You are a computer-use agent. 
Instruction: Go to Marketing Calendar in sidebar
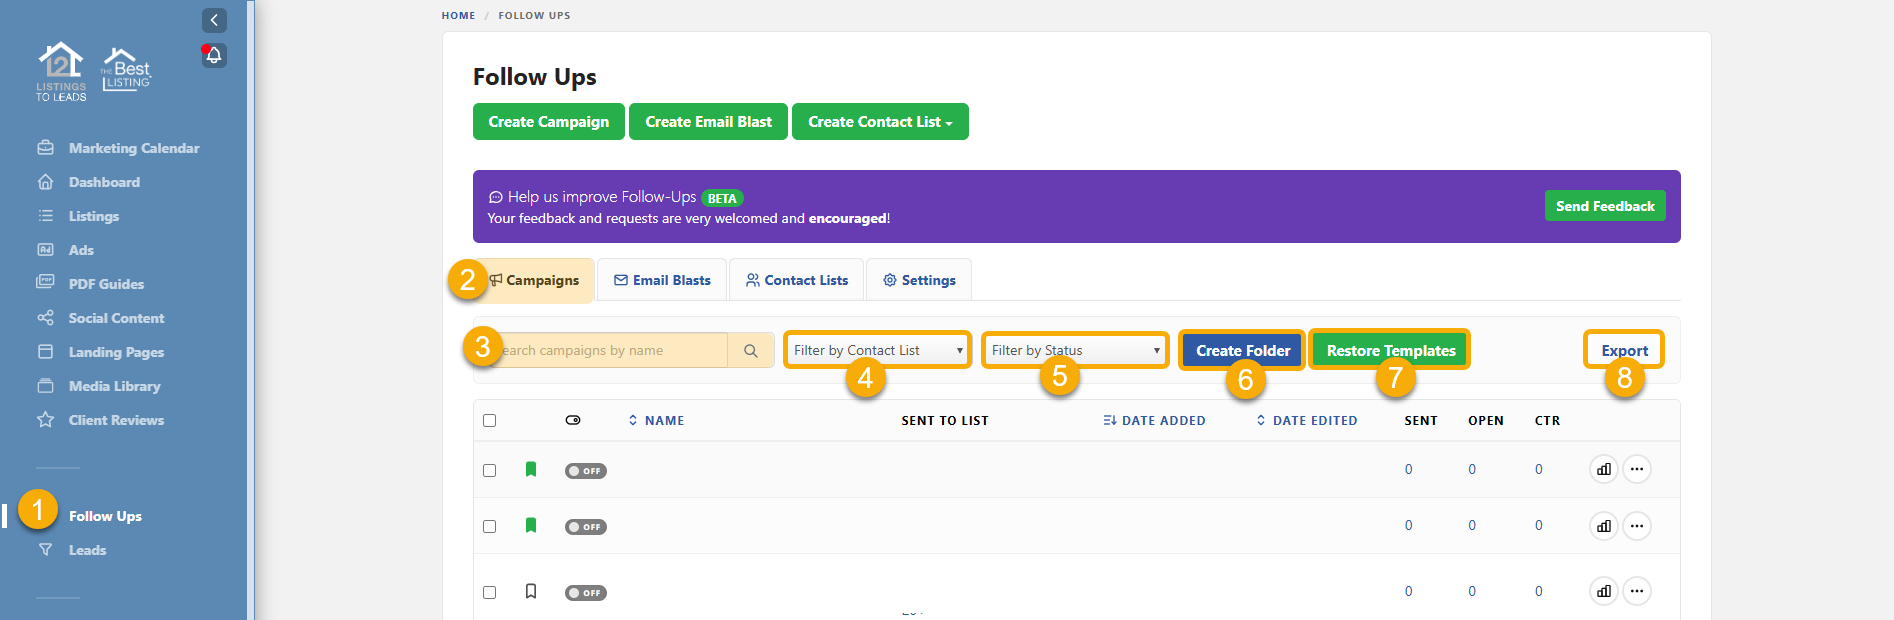click(134, 148)
